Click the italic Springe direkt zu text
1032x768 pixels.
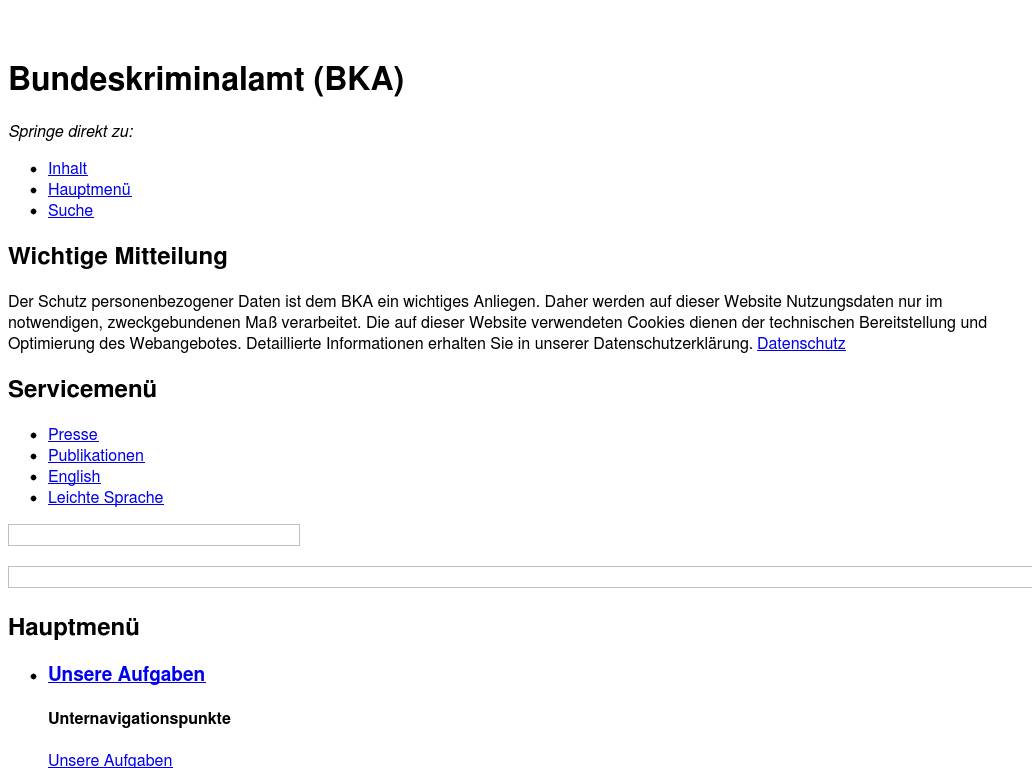click(70, 131)
